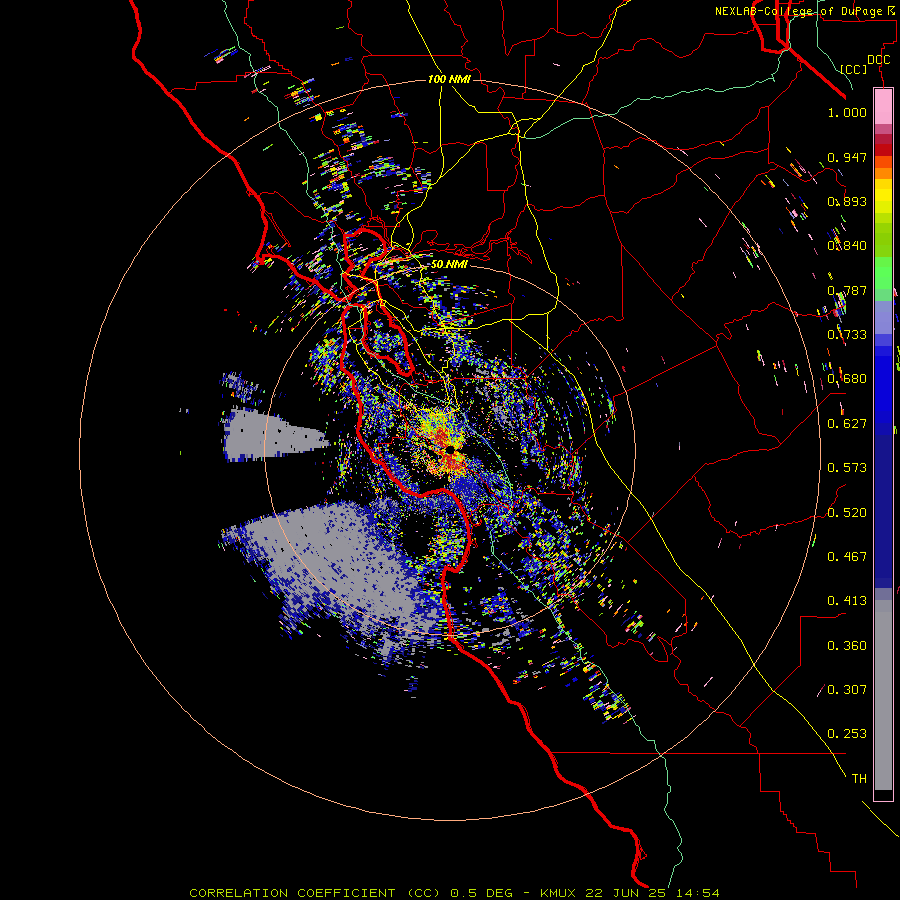Image resolution: width=900 pixels, height=900 pixels.
Task: Select the 0.680 legend value
Action: pos(847,379)
